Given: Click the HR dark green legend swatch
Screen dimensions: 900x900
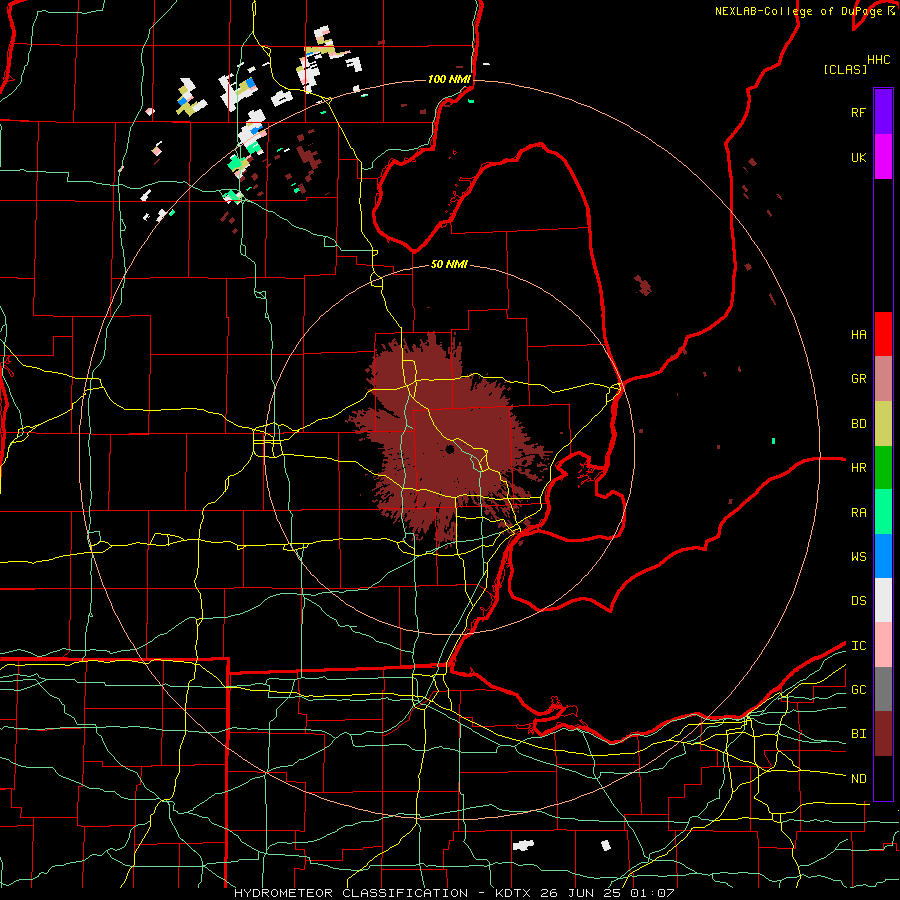Looking at the screenshot, I should pos(883,468).
